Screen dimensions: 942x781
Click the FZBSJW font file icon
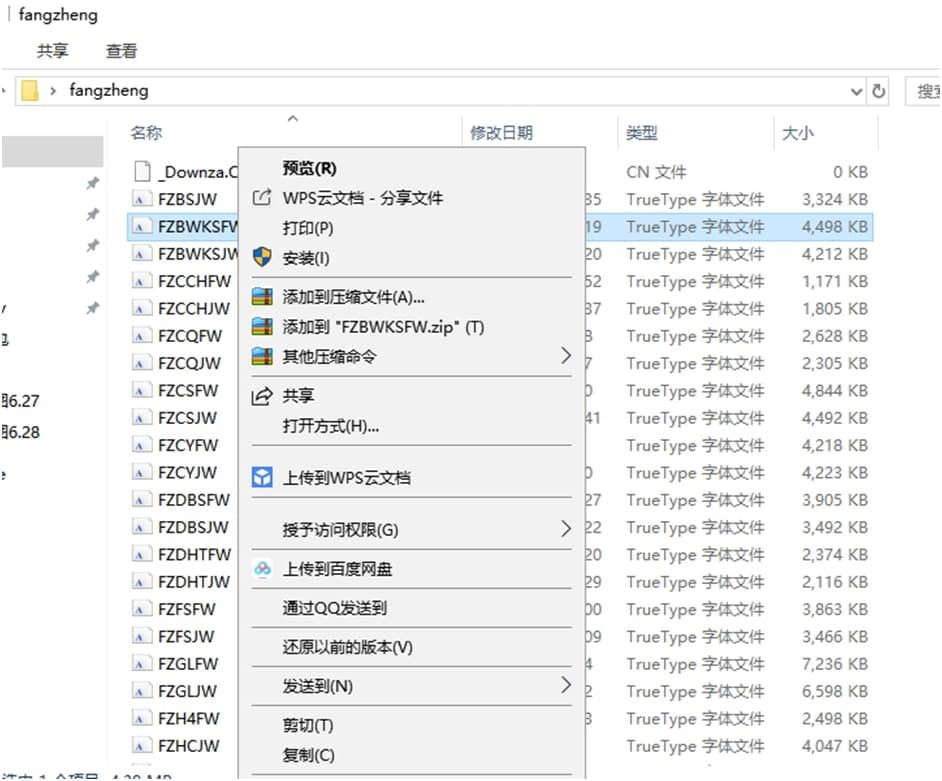(x=142, y=199)
